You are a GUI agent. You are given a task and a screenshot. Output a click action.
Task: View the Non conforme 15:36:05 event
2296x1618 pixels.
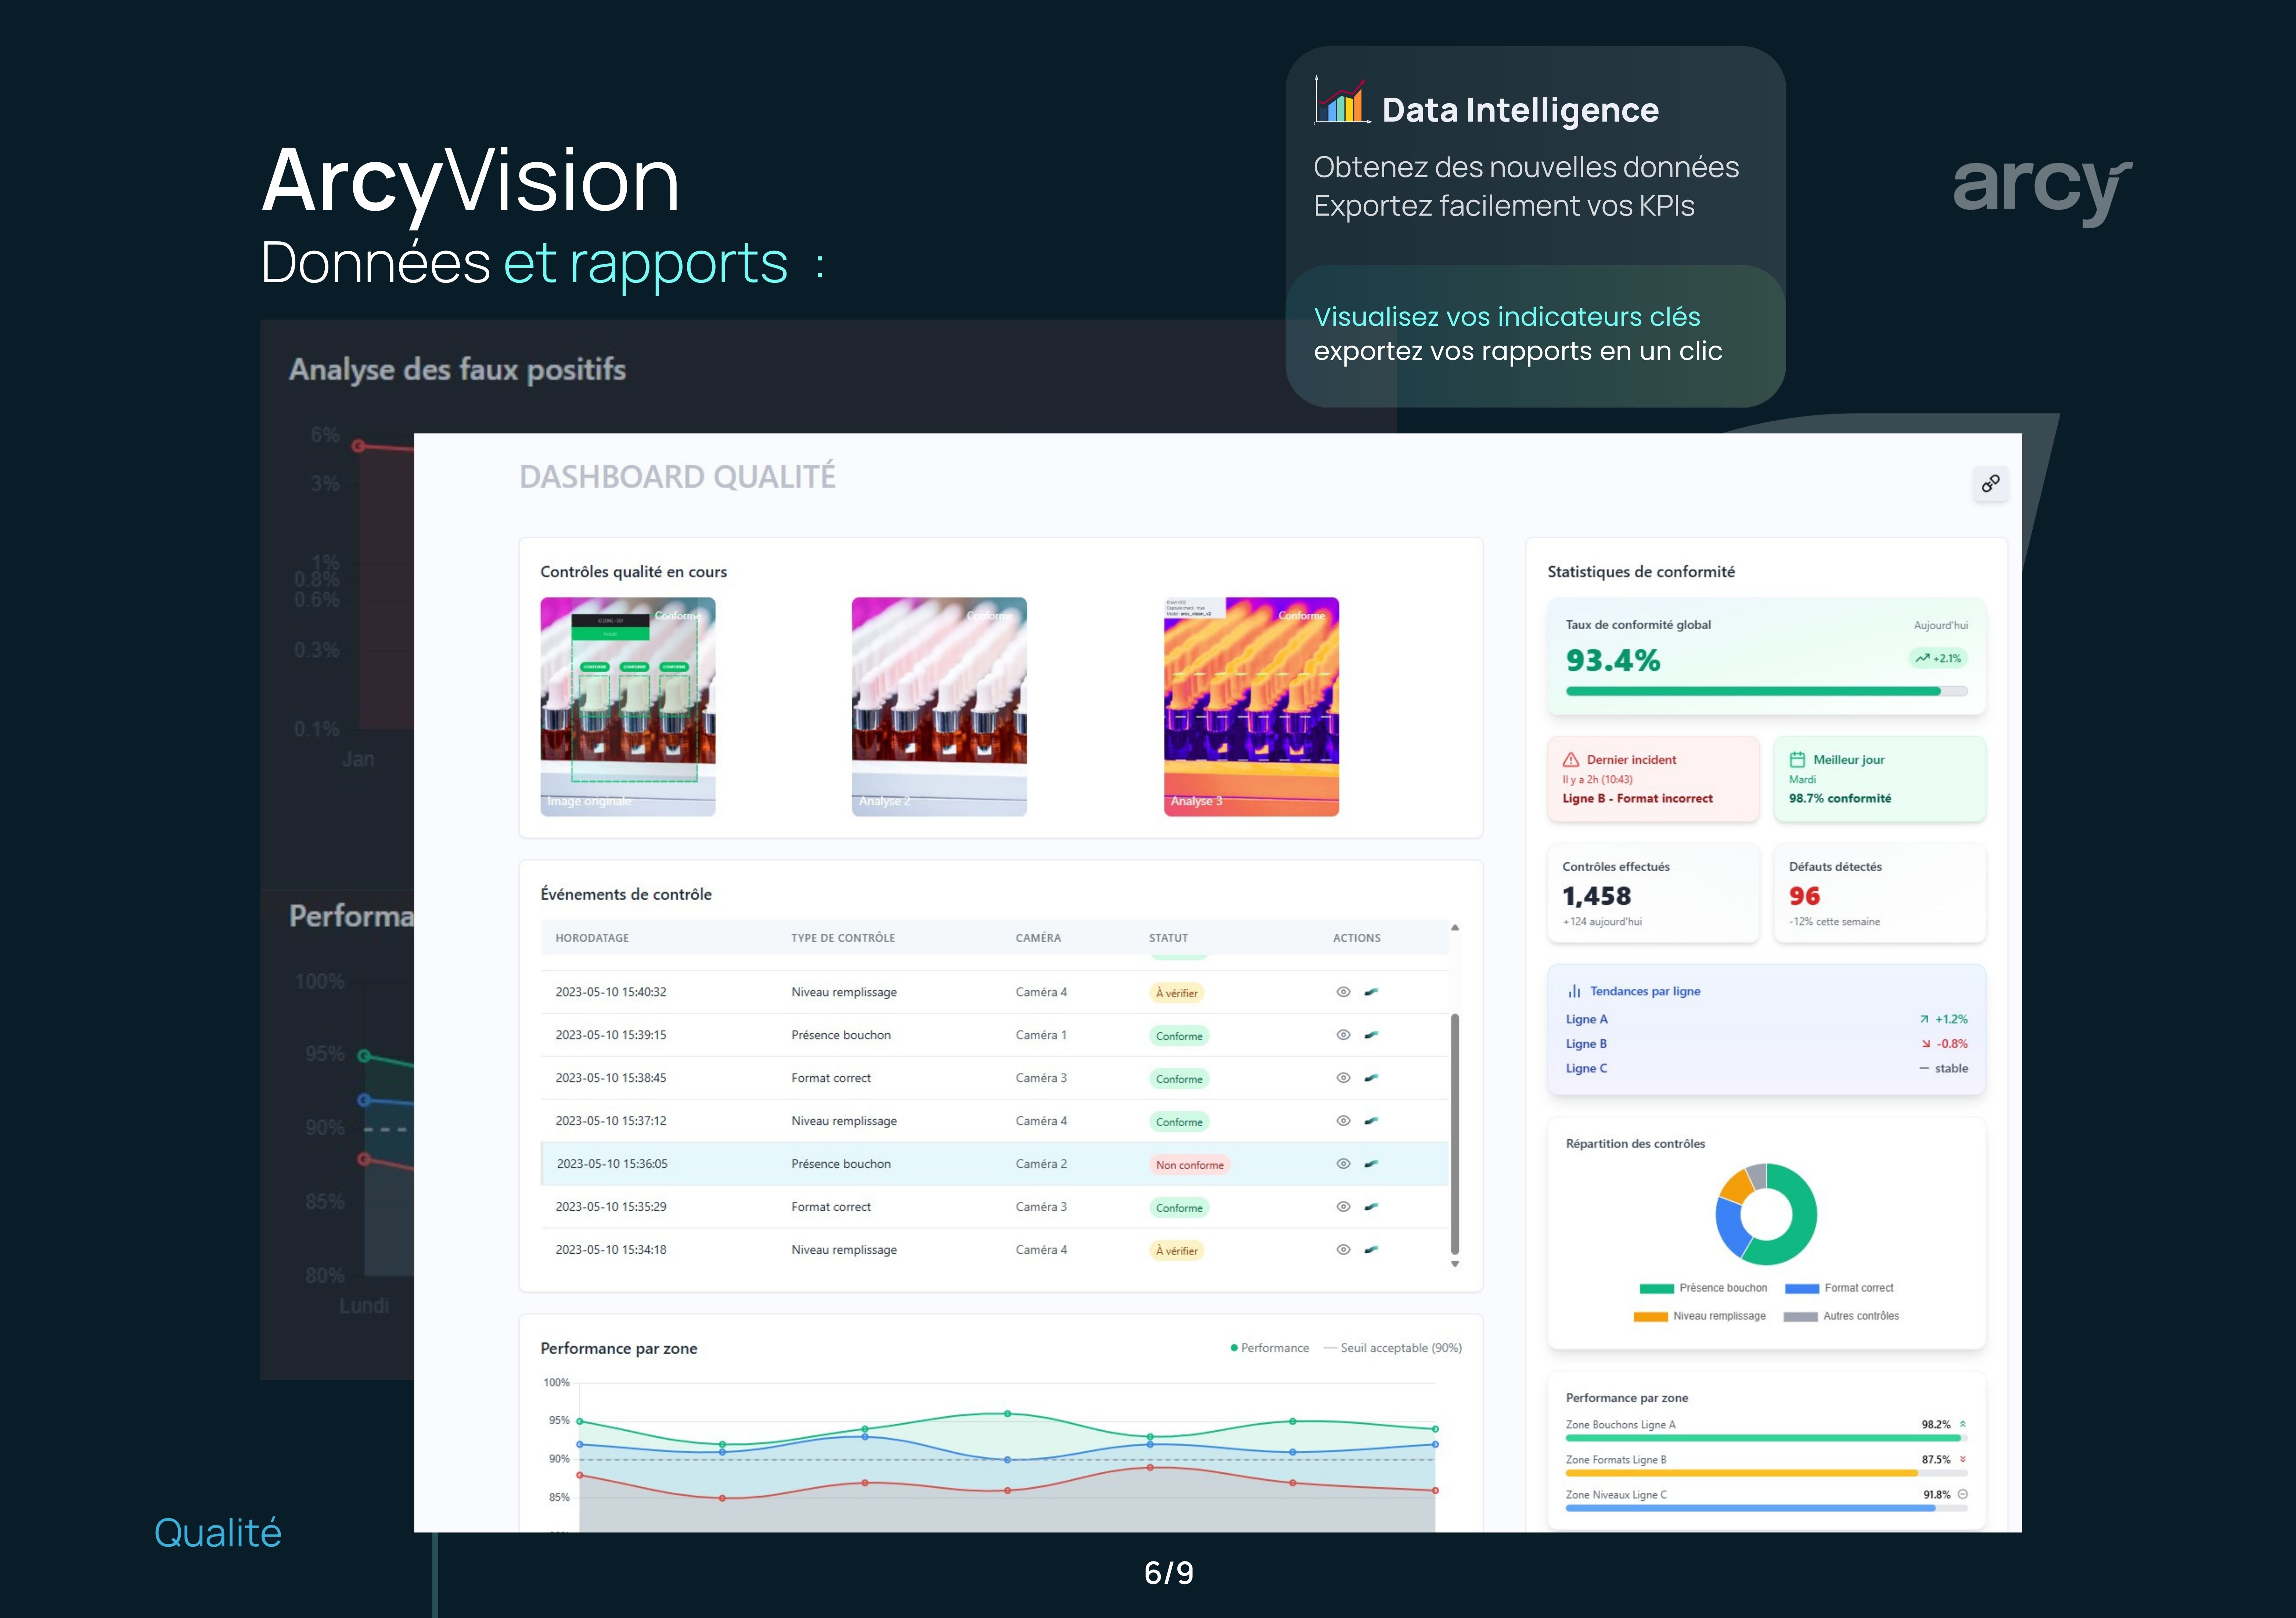click(1343, 1164)
